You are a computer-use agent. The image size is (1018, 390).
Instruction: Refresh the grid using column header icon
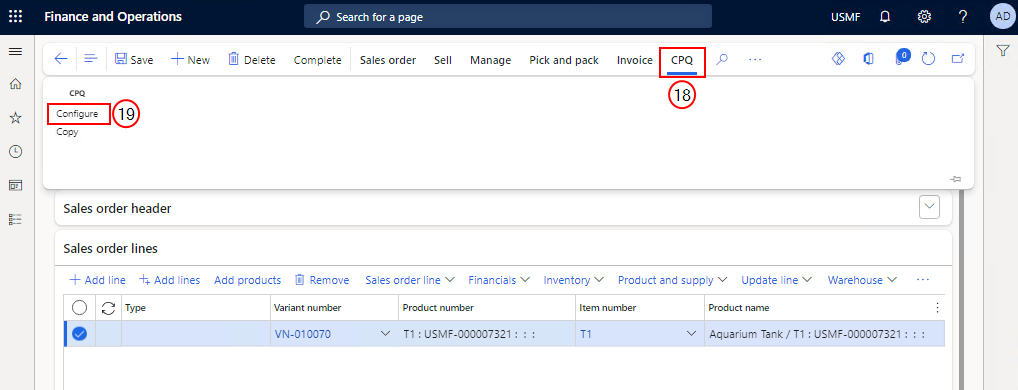109,308
